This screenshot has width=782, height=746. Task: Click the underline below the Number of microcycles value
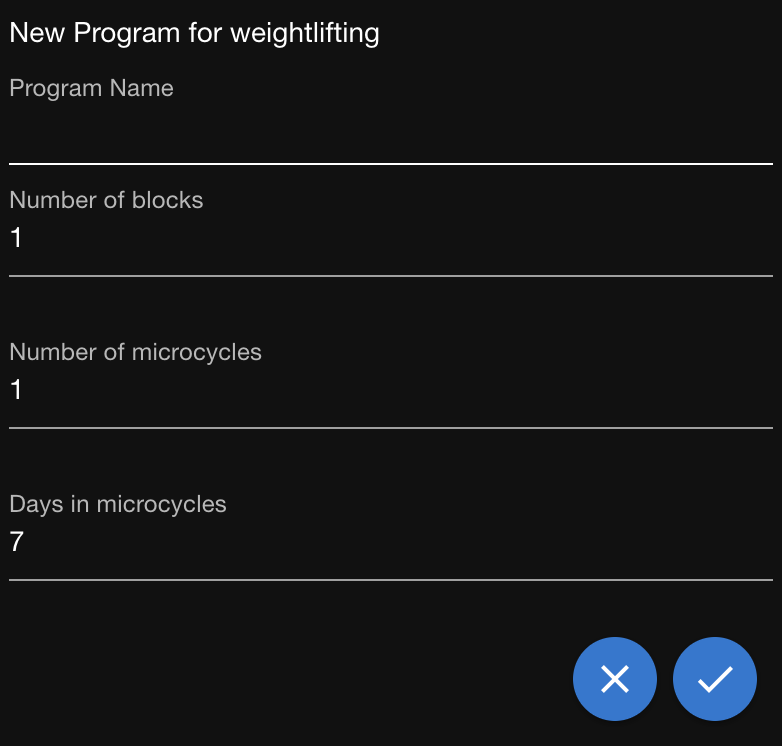click(390, 427)
